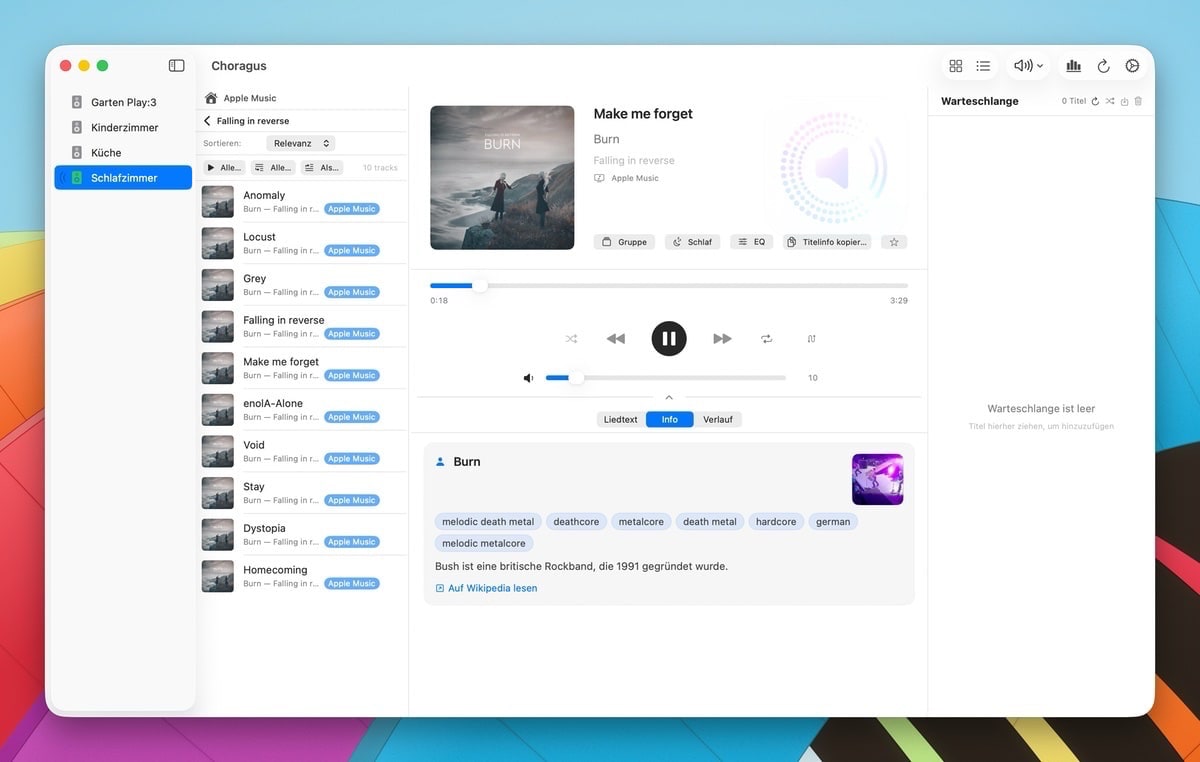Viewport: 1200px width, 762px height.
Task: Enable repeat mode near the playback controls
Action: 767,338
